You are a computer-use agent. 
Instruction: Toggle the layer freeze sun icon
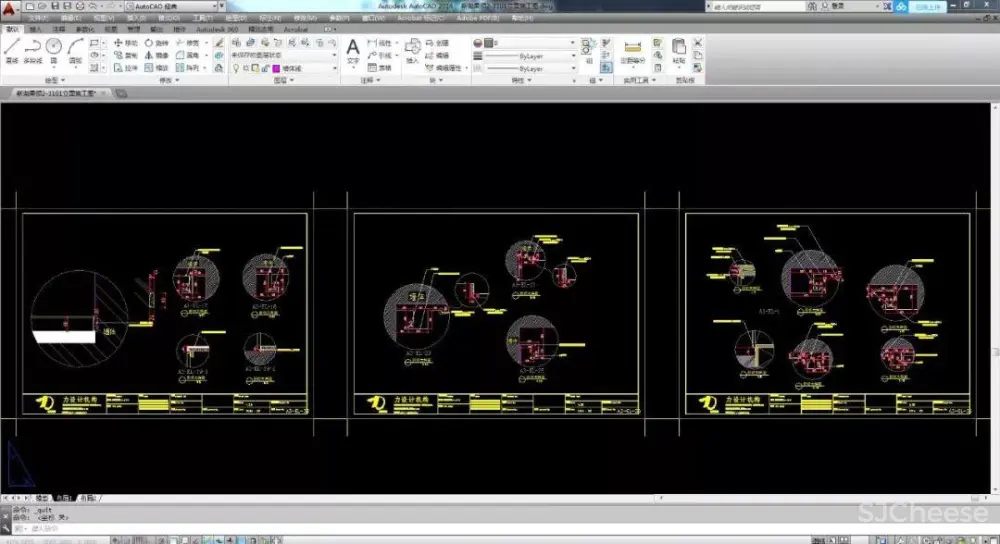[x=245, y=69]
